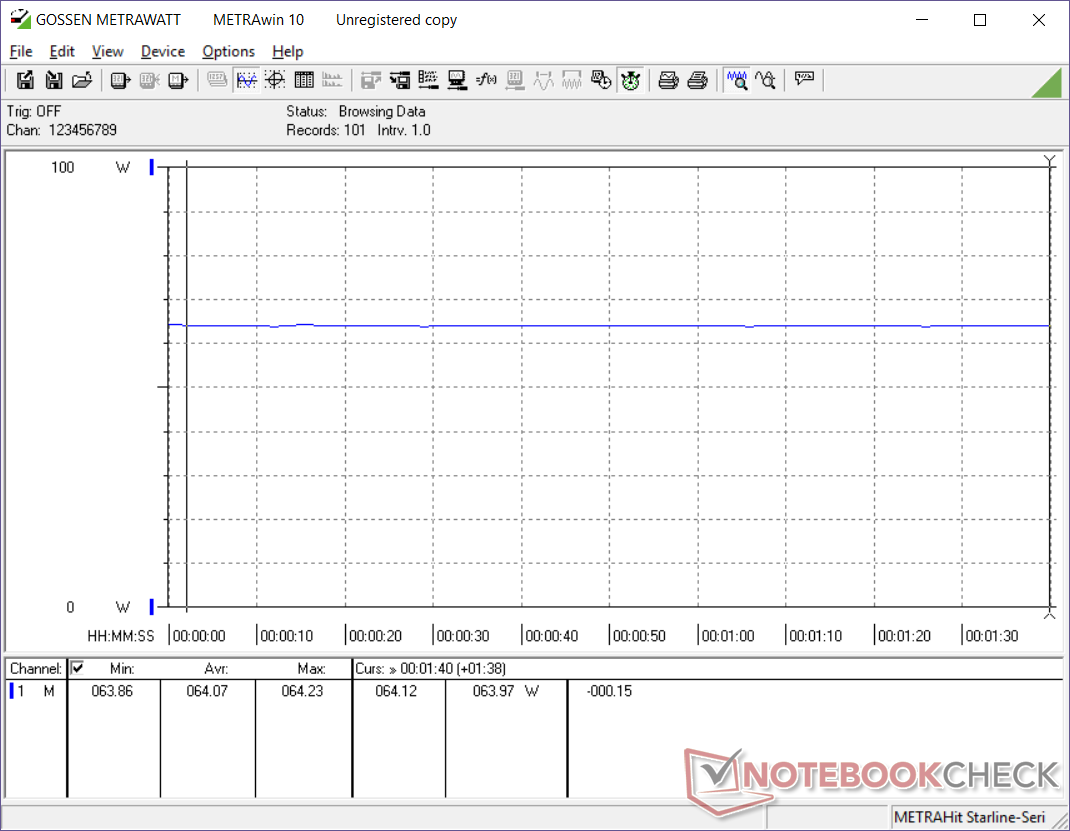Select the crosshair XY view icon
This screenshot has height=831, width=1070.
(275, 81)
